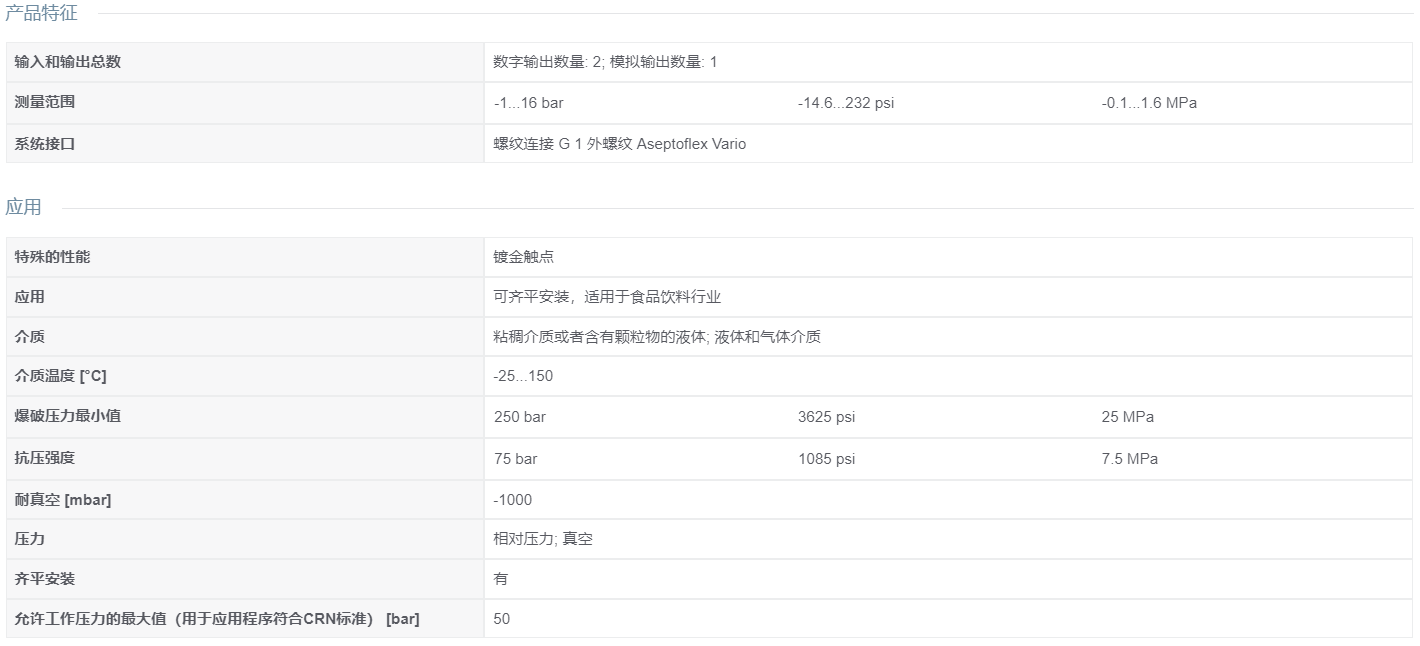This screenshot has width=1420, height=646.
Task: Click the -1...16 bar value
Action: (528, 103)
